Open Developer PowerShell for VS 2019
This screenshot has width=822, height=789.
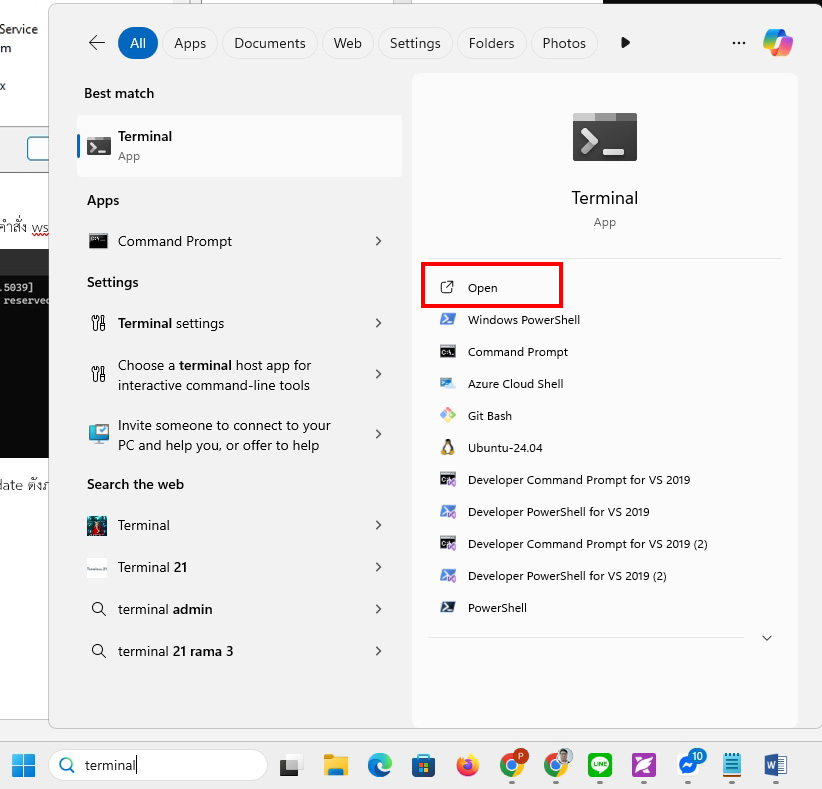(604, 512)
